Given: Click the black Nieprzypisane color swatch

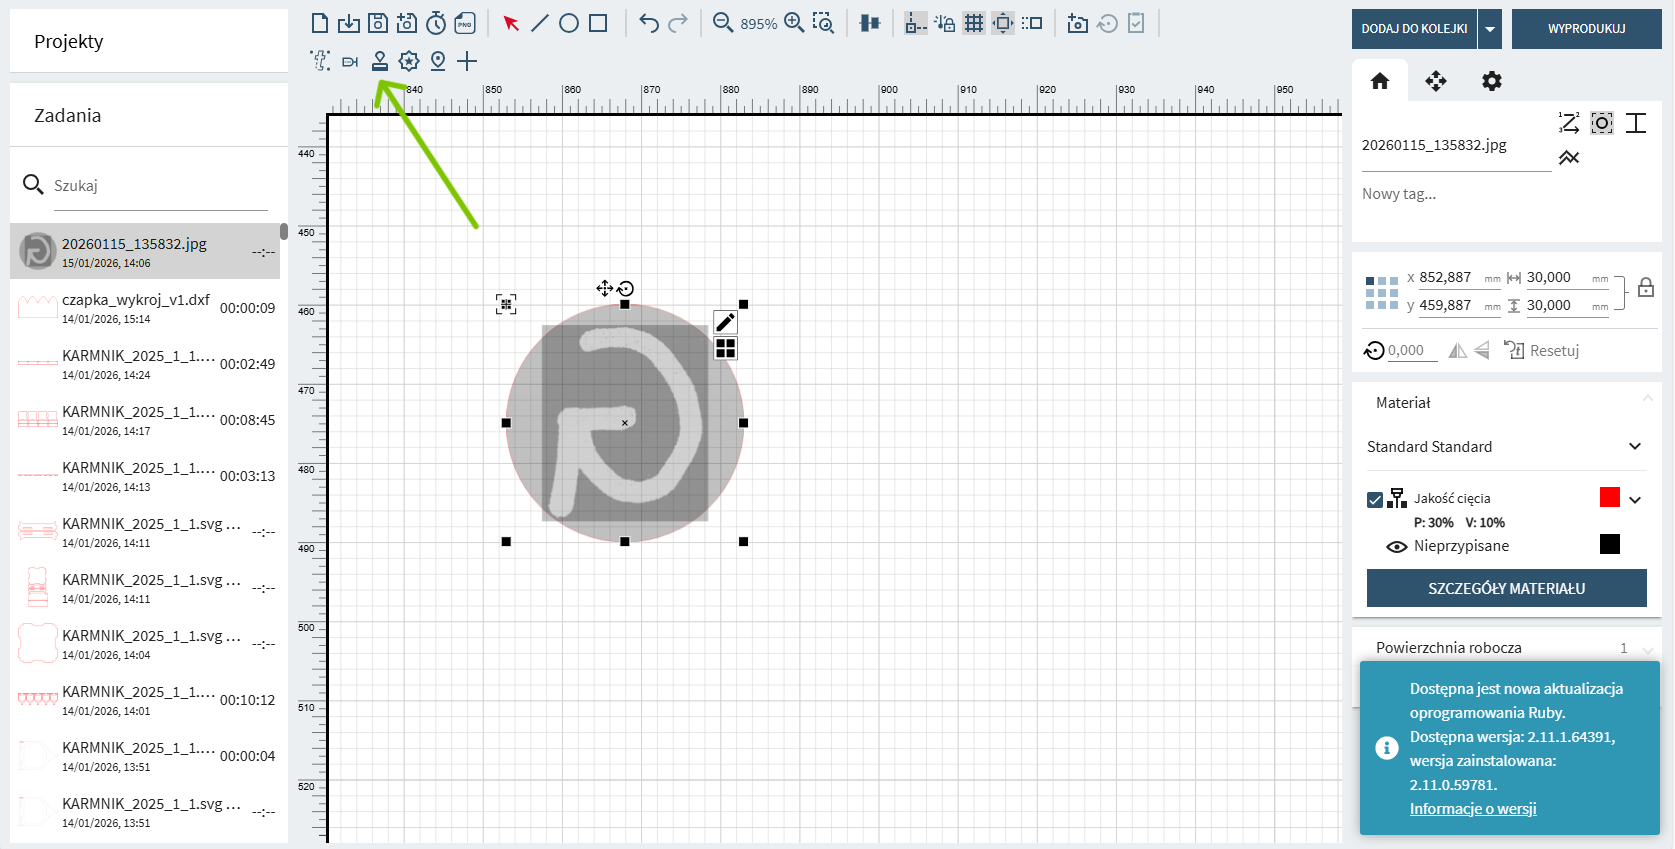Looking at the screenshot, I should pyautogui.click(x=1609, y=544).
